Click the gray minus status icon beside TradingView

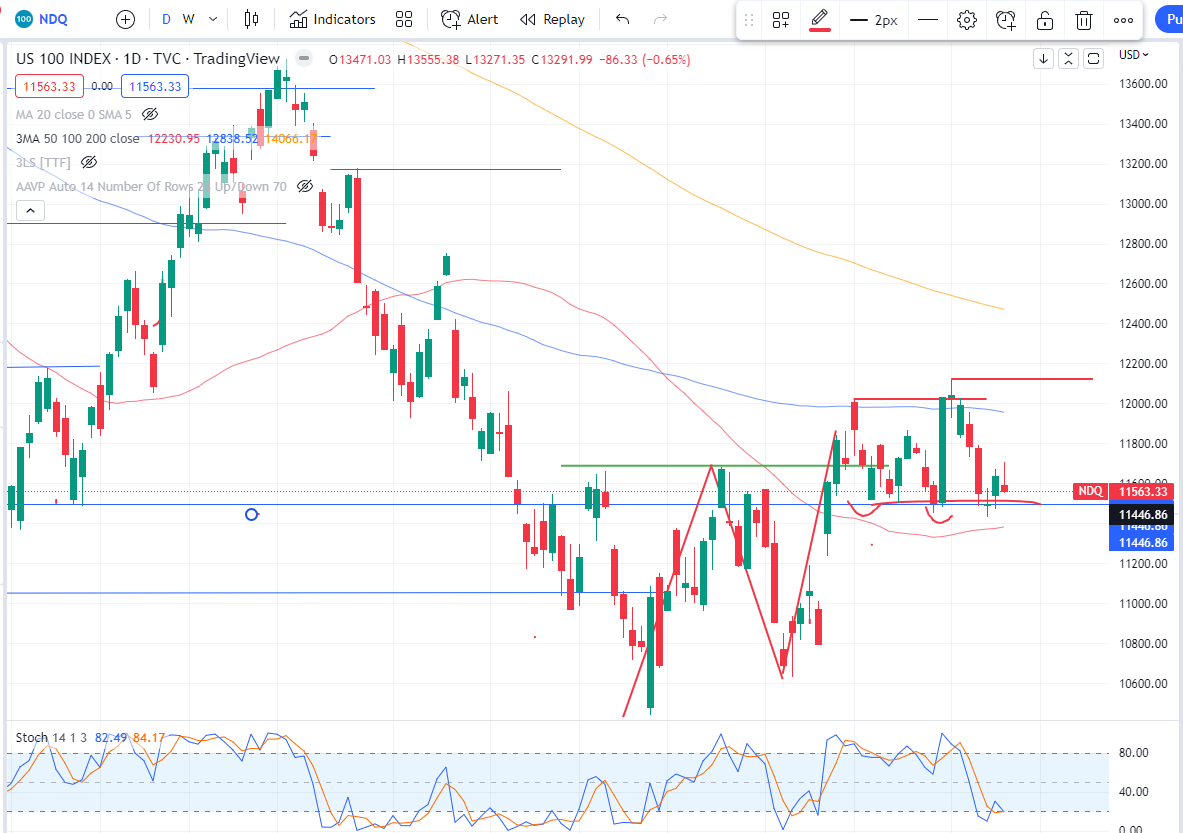coord(303,58)
